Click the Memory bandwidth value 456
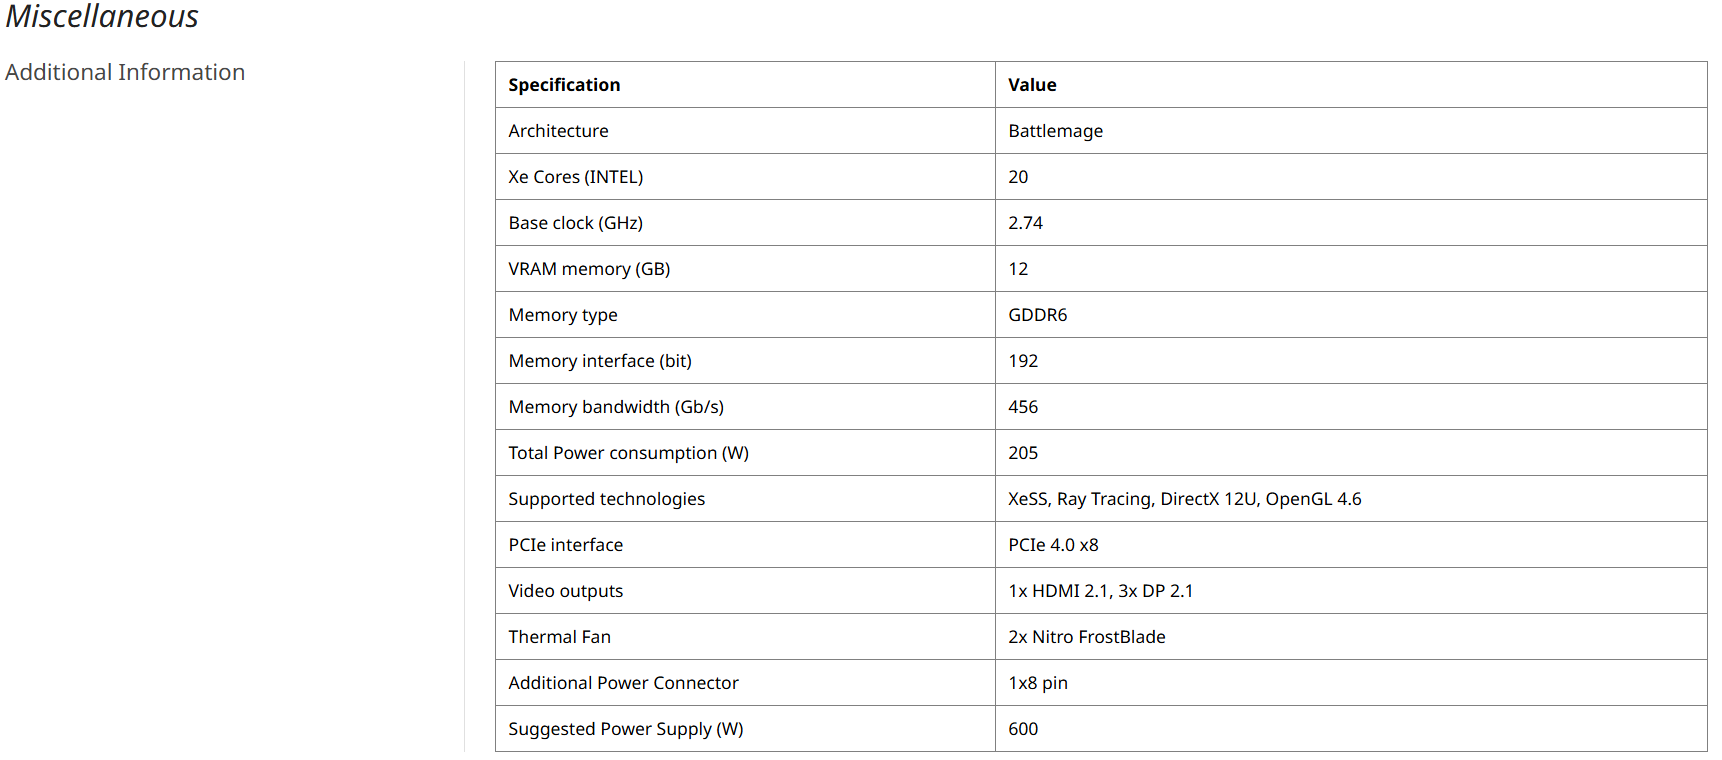Screen dimensions: 1722x760 (x=1023, y=407)
